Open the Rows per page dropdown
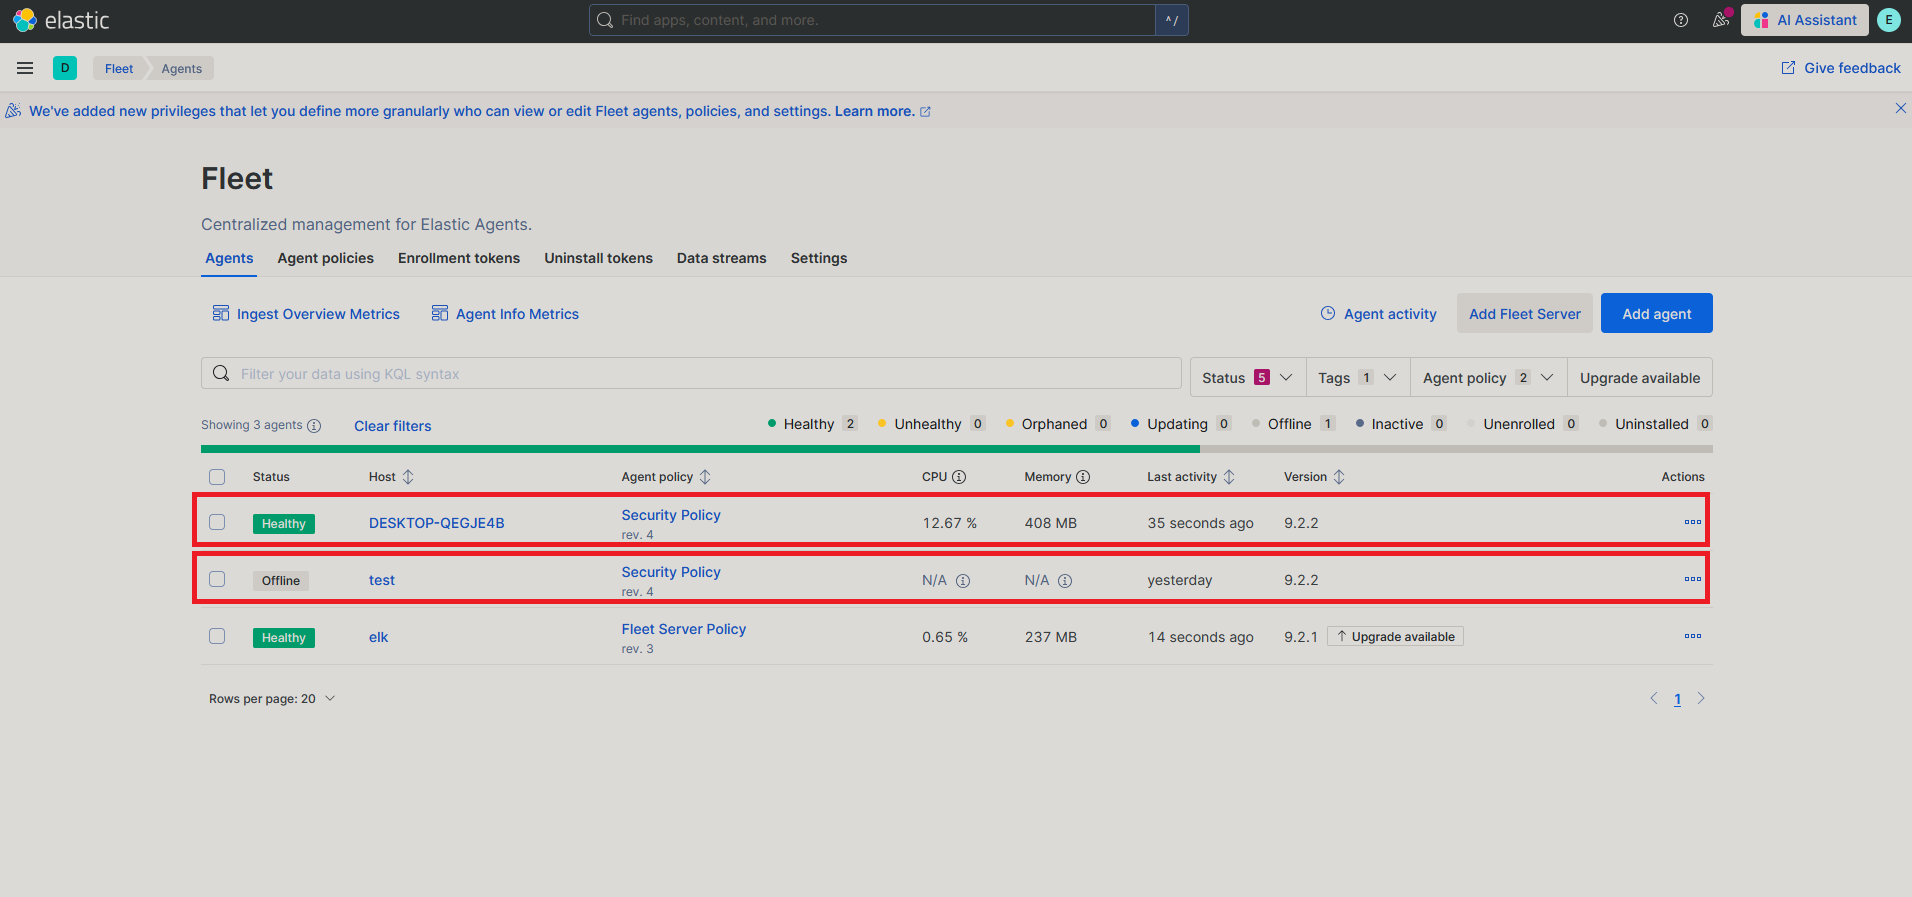Screen dimensions: 1912x897 click(272, 699)
